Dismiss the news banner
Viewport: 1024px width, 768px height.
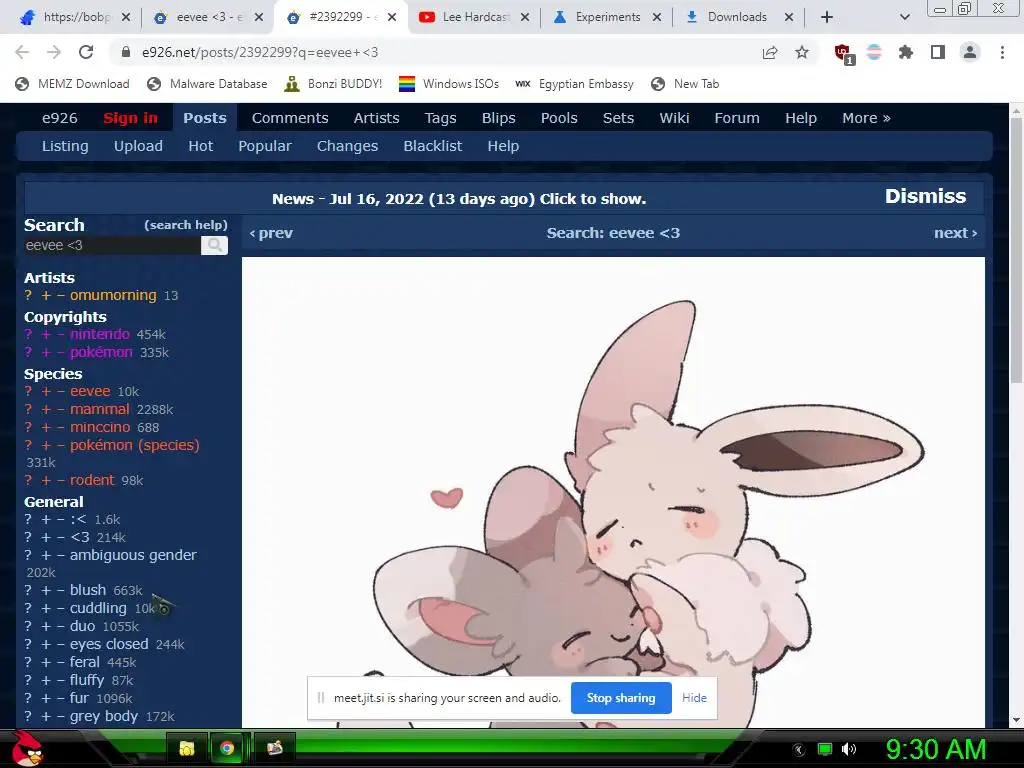click(925, 197)
